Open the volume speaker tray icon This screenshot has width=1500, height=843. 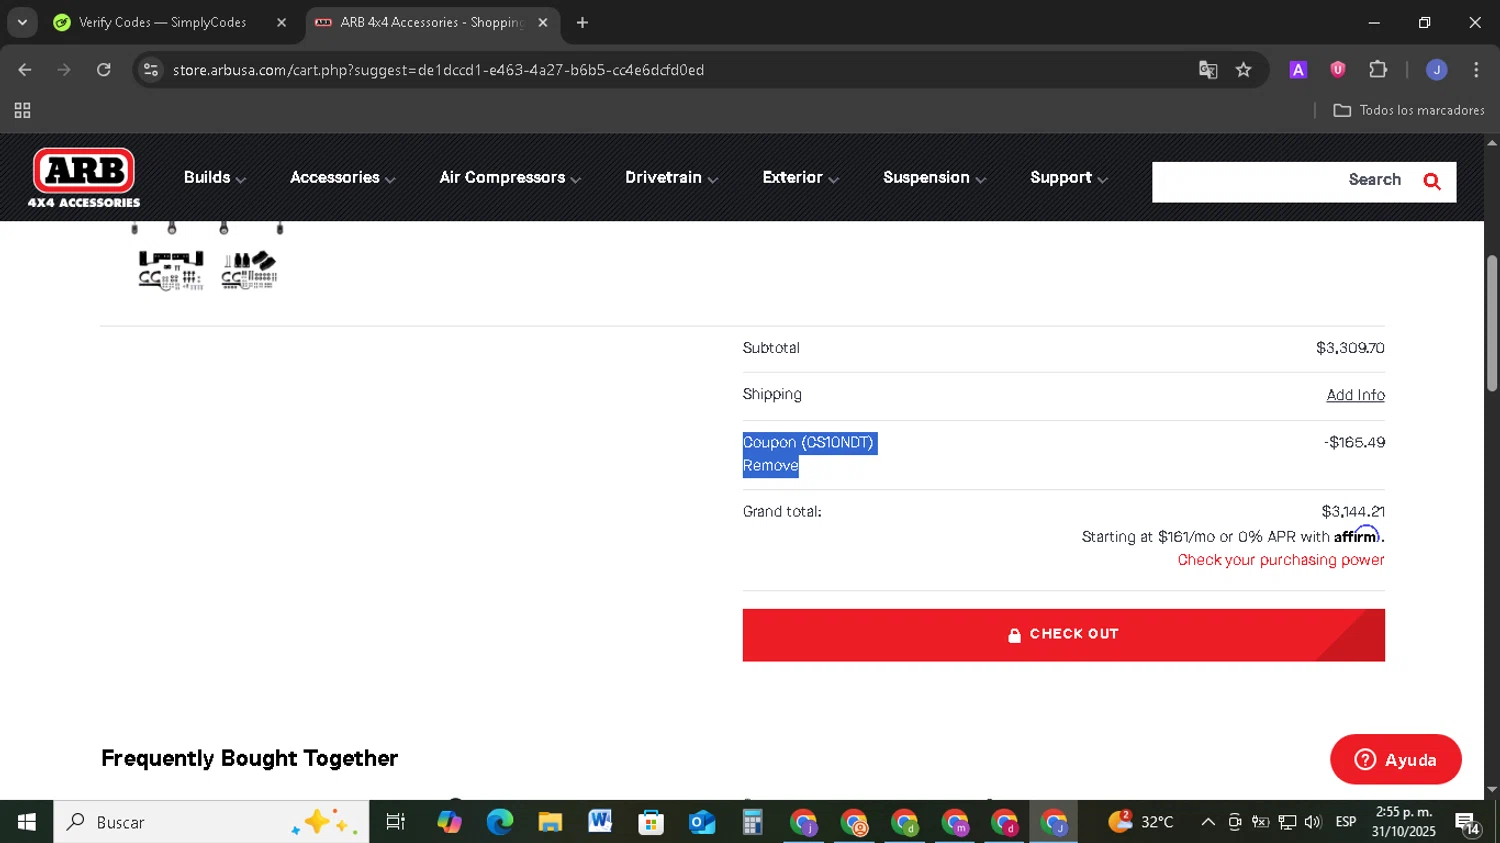1313,822
